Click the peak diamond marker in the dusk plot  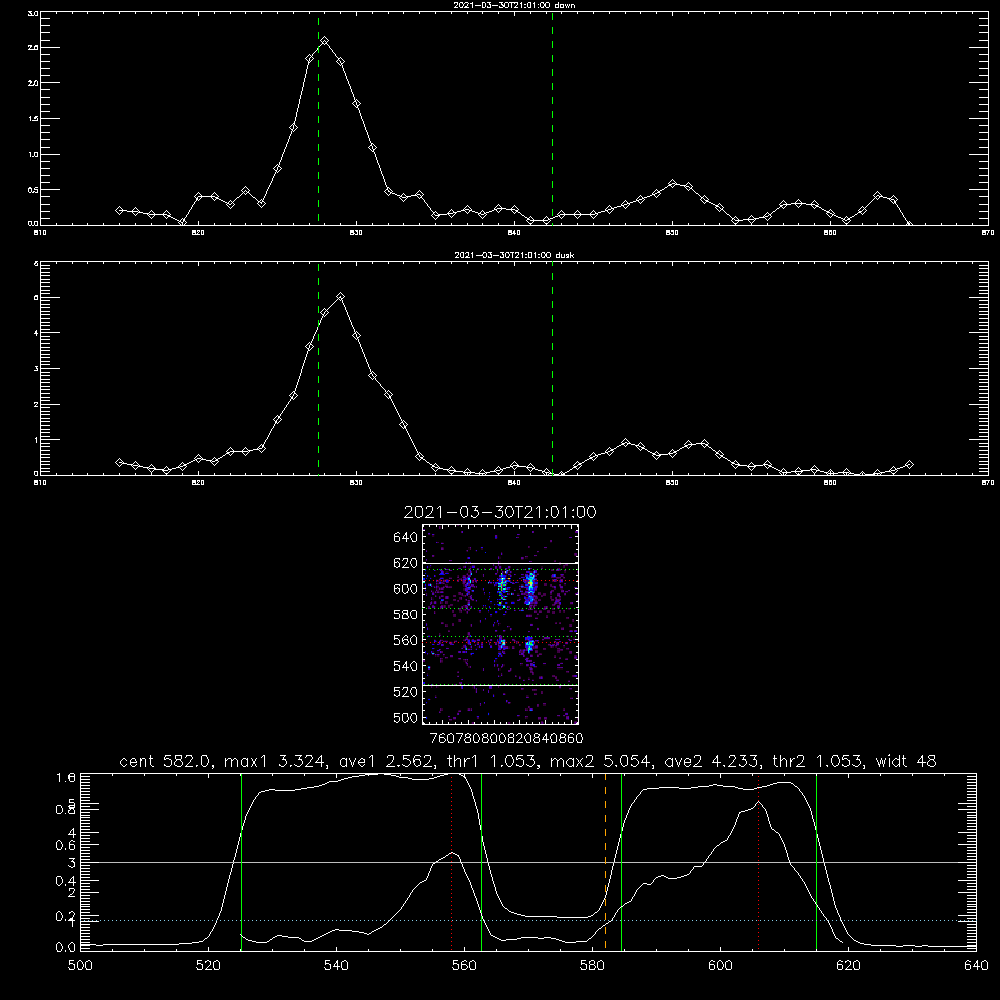point(341,297)
